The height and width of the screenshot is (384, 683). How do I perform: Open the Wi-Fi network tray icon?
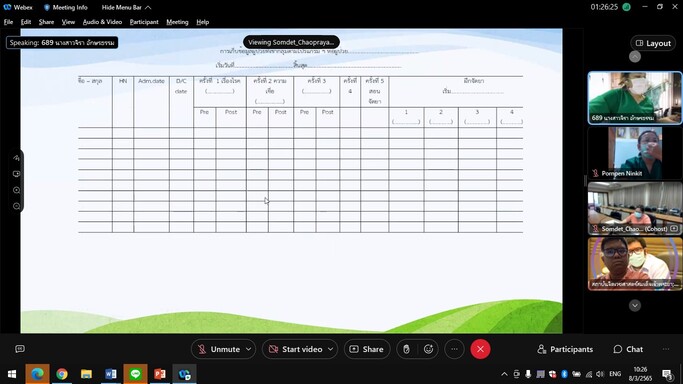point(588,374)
